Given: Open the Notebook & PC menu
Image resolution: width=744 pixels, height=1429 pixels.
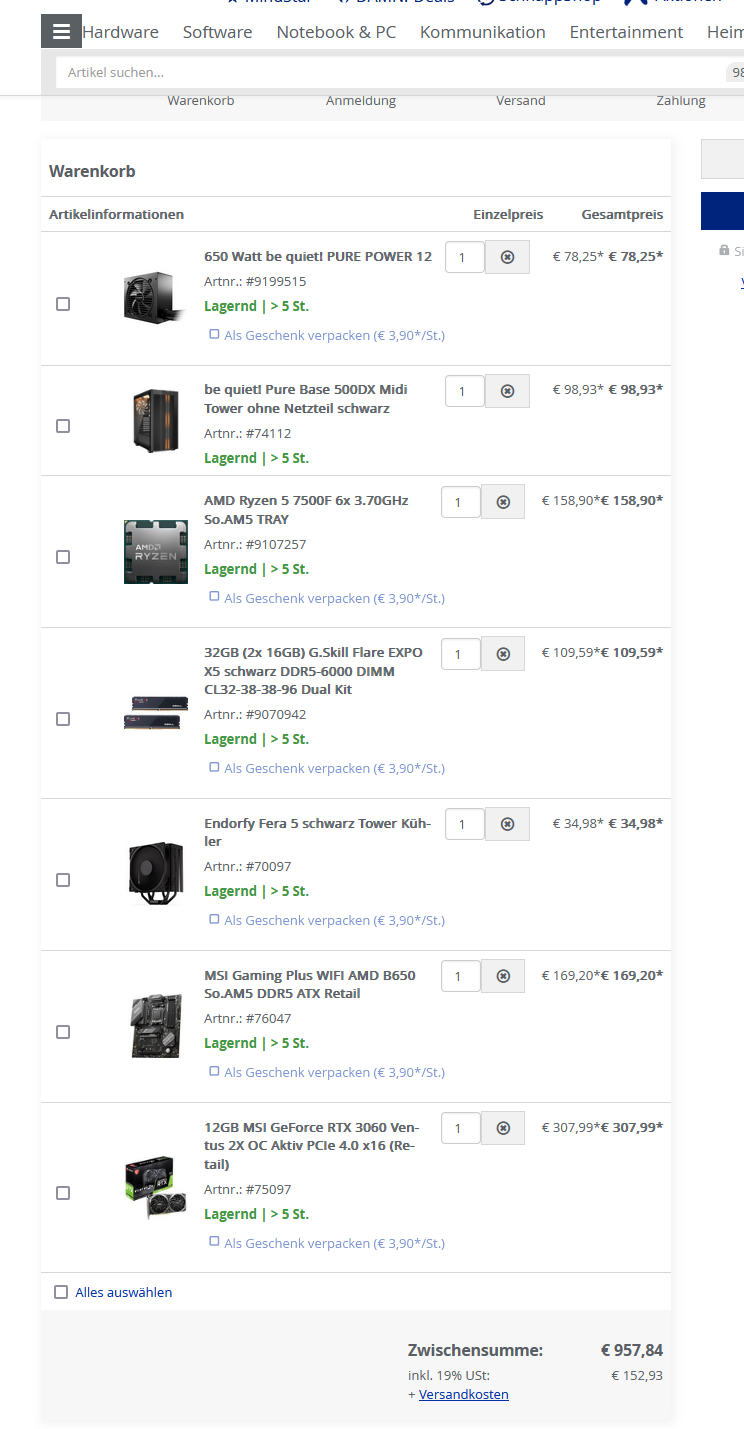Looking at the screenshot, I should 336,32.
